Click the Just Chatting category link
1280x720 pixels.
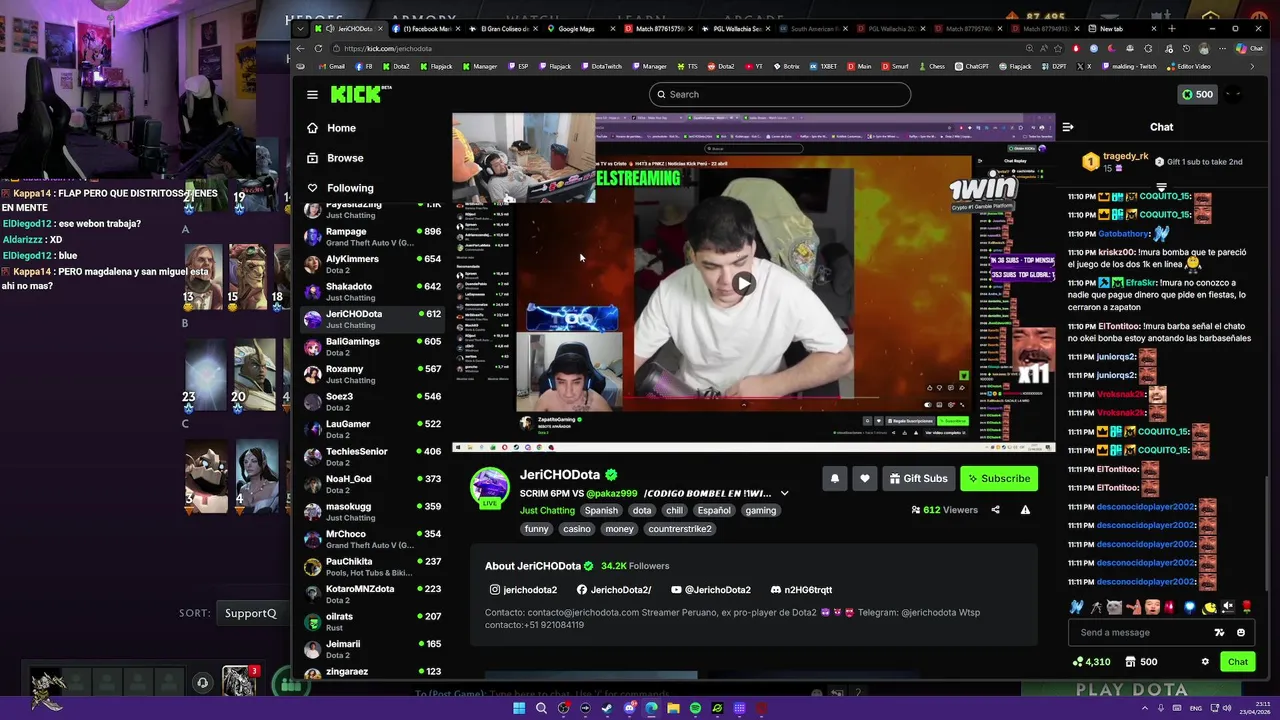pos(547,510)
